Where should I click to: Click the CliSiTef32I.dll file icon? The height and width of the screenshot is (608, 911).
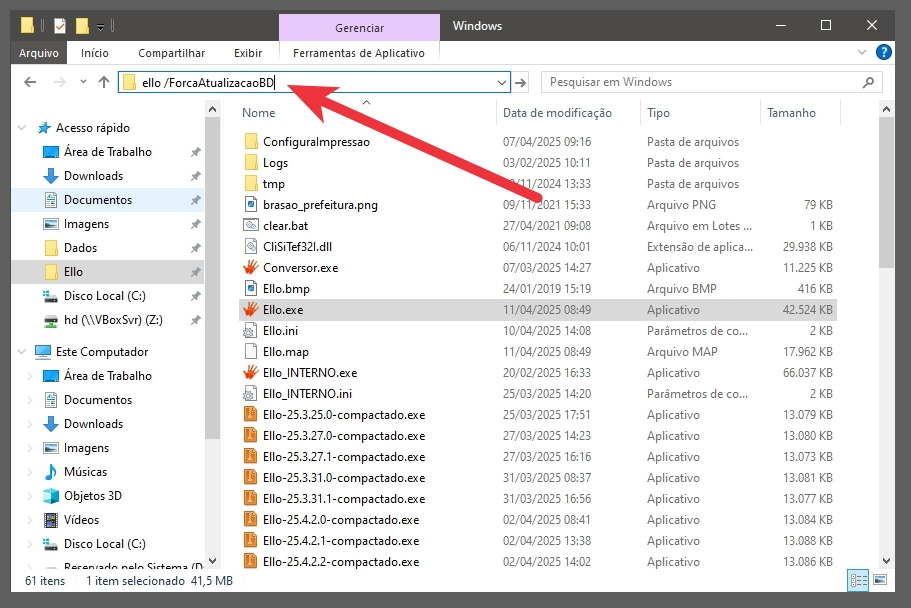point(250,246)
